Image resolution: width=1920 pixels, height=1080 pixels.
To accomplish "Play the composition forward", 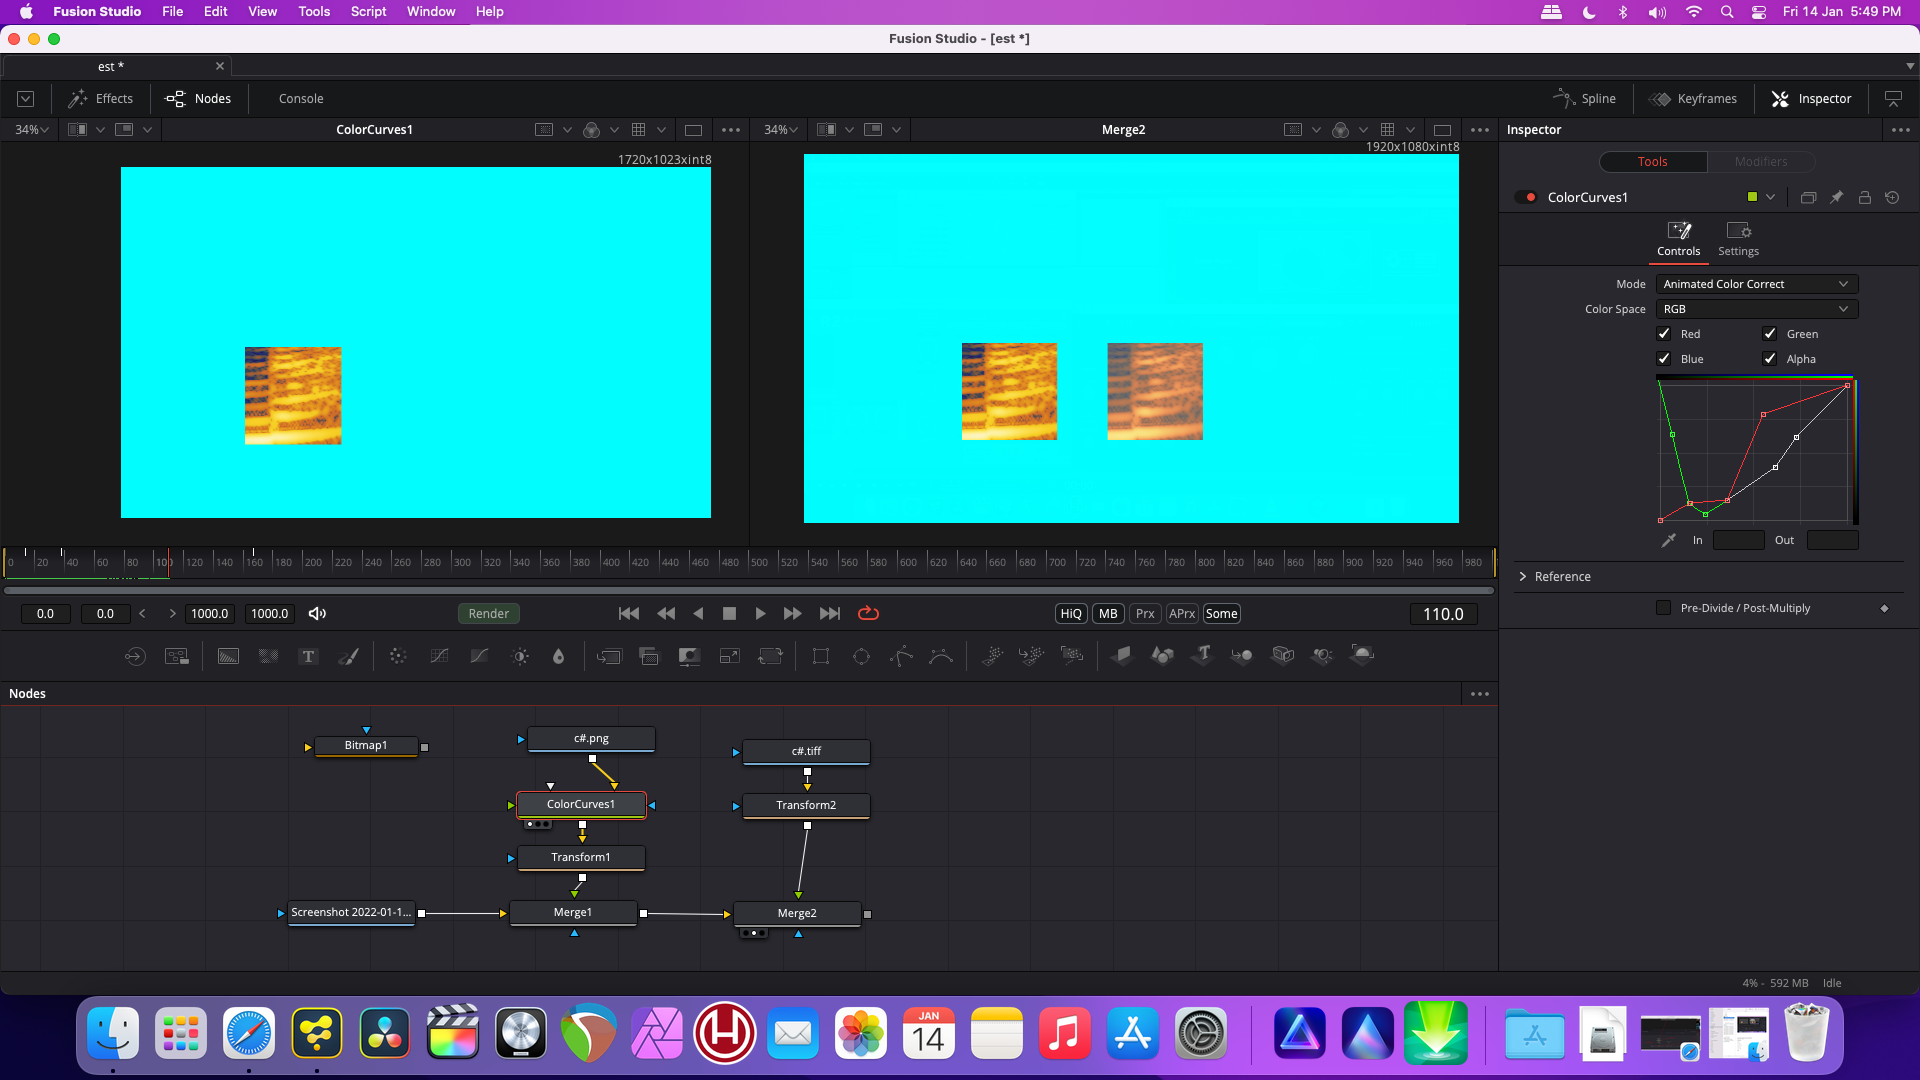I will (x=760, y=614).
